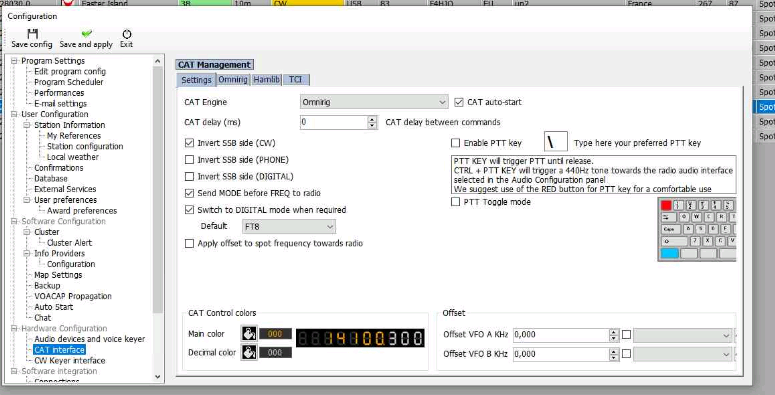This screenshot has width=775, height=395.
Task: Click the Main color 000 swatch
Action: pos(275,334)
